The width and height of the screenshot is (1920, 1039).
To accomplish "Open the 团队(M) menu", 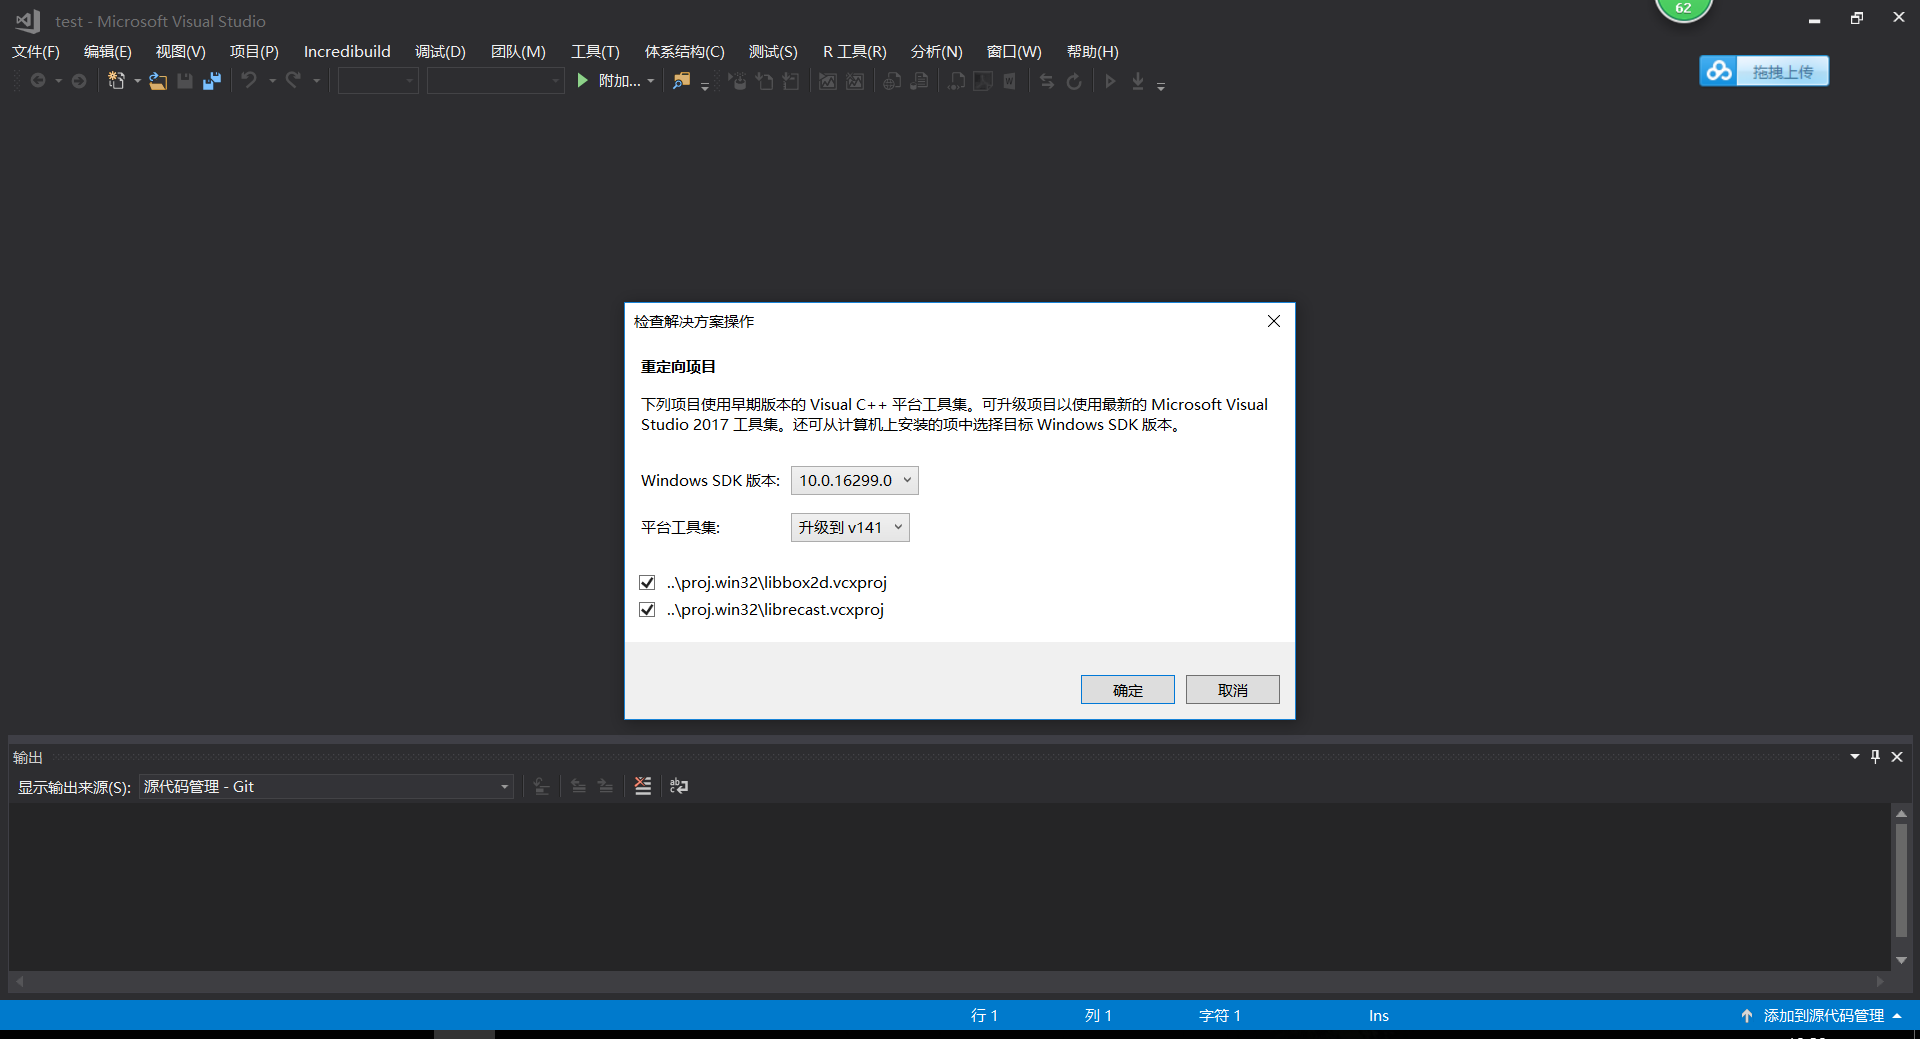I will 518,51.
